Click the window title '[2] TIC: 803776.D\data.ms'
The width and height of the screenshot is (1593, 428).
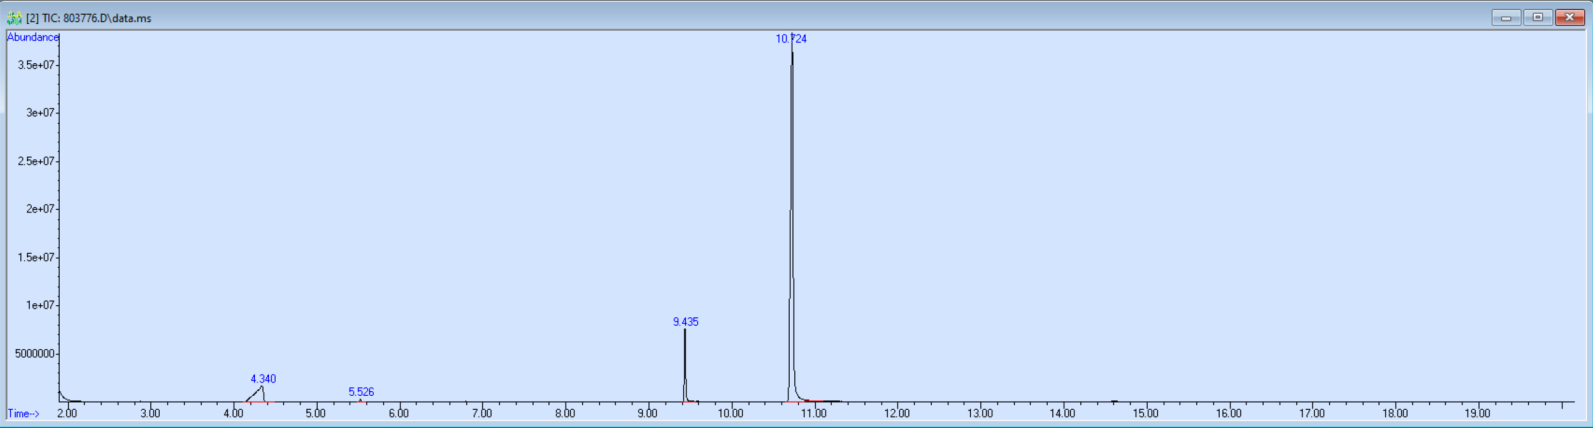pyautogui.click(x=89, y=18)
